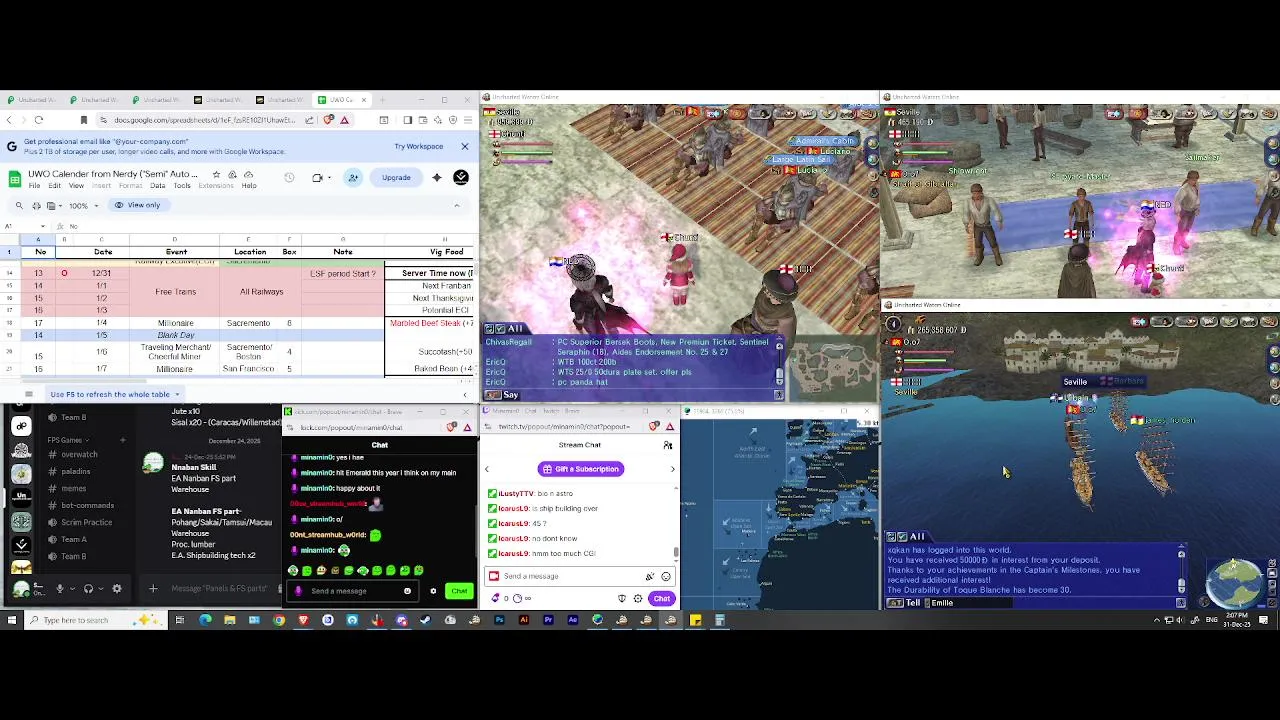Open Brave Shields icon in the spreadsheet browser

coord(329,120)
